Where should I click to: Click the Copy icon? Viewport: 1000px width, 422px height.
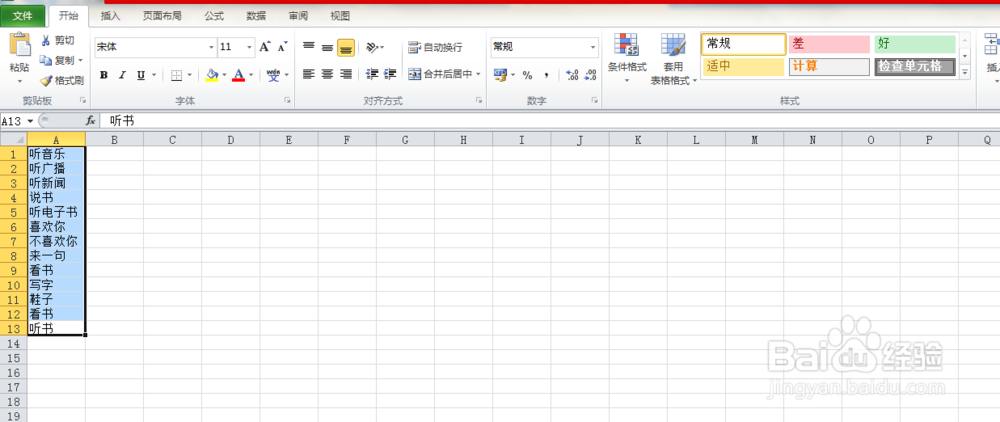pos(45,60)
